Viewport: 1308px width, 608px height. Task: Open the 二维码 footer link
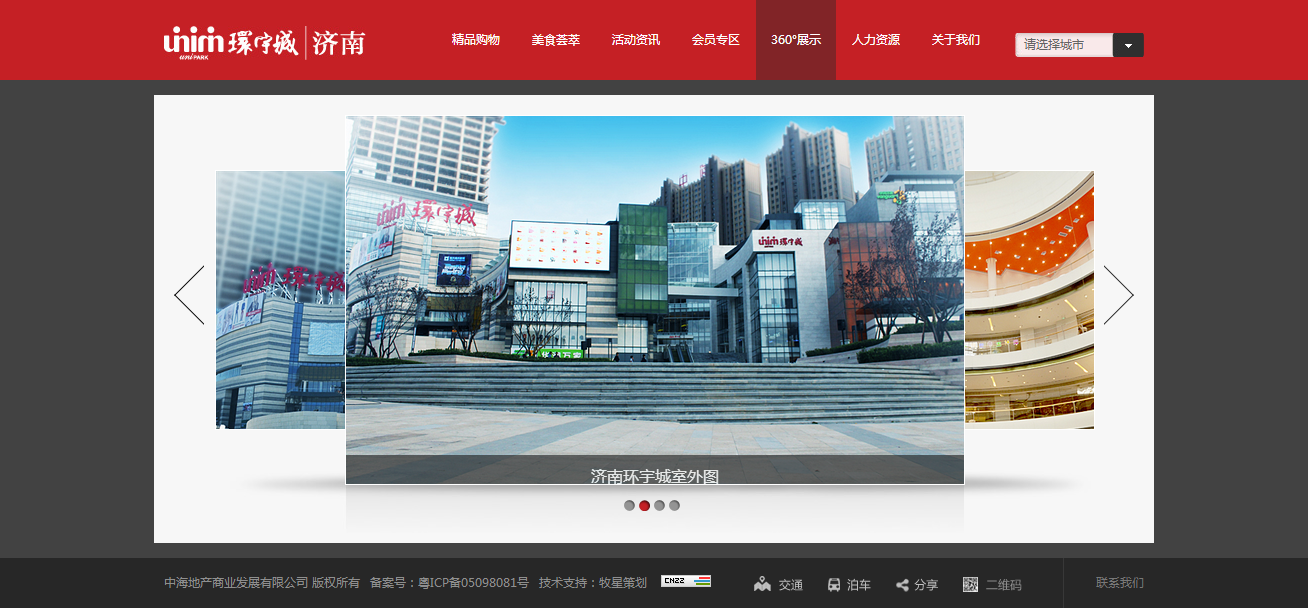point(1004,585)
